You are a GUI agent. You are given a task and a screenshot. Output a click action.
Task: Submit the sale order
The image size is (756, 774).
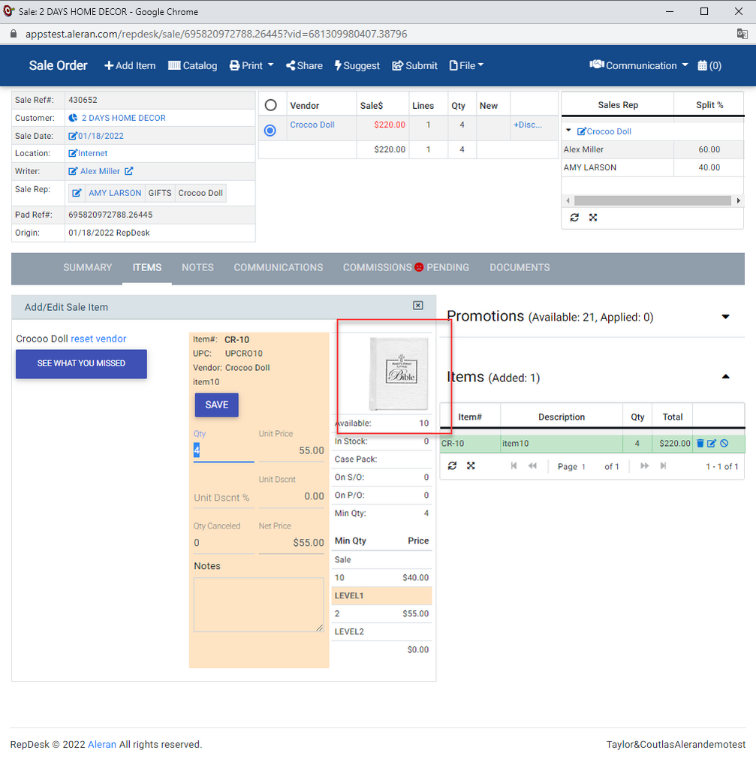pos(415,66)
